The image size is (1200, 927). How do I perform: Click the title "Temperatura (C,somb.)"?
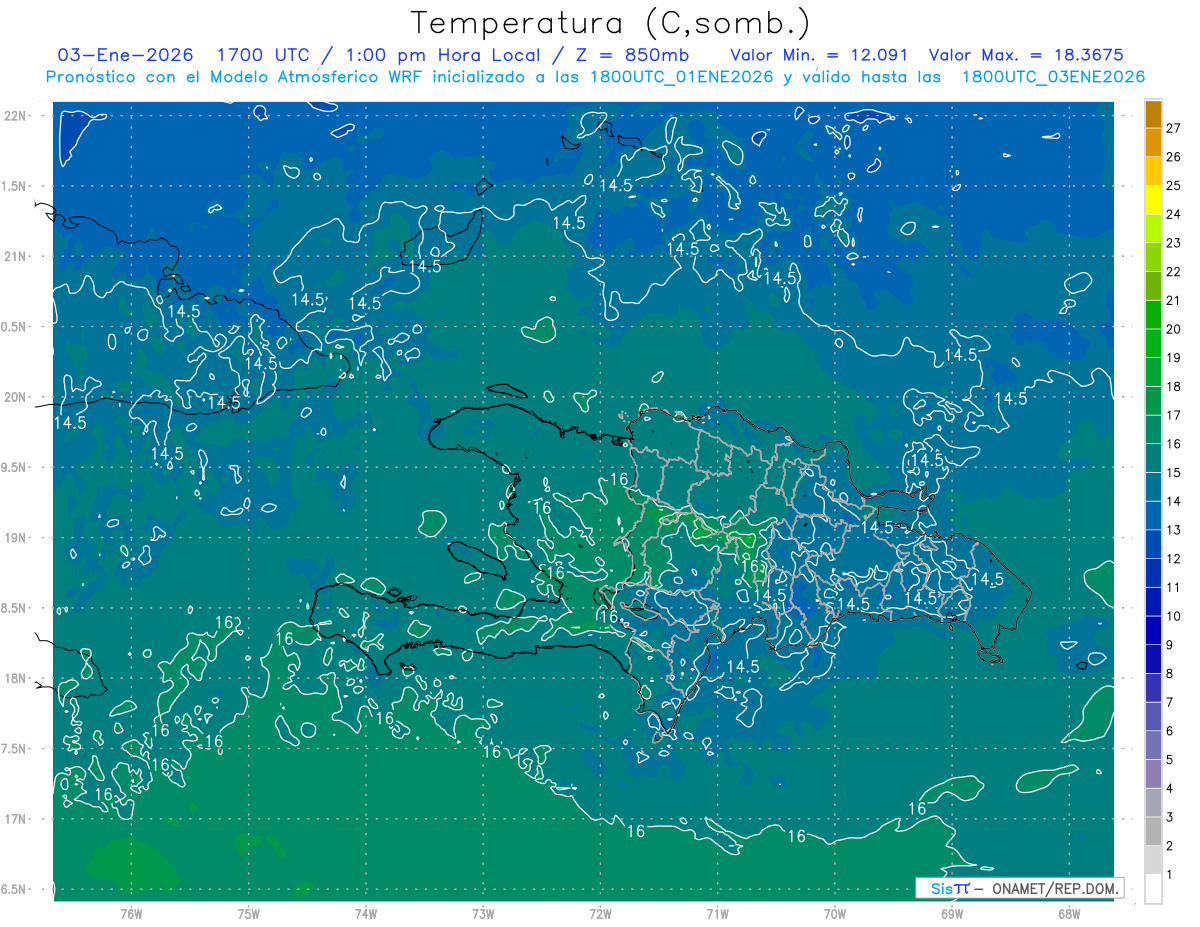coord(611,24)
